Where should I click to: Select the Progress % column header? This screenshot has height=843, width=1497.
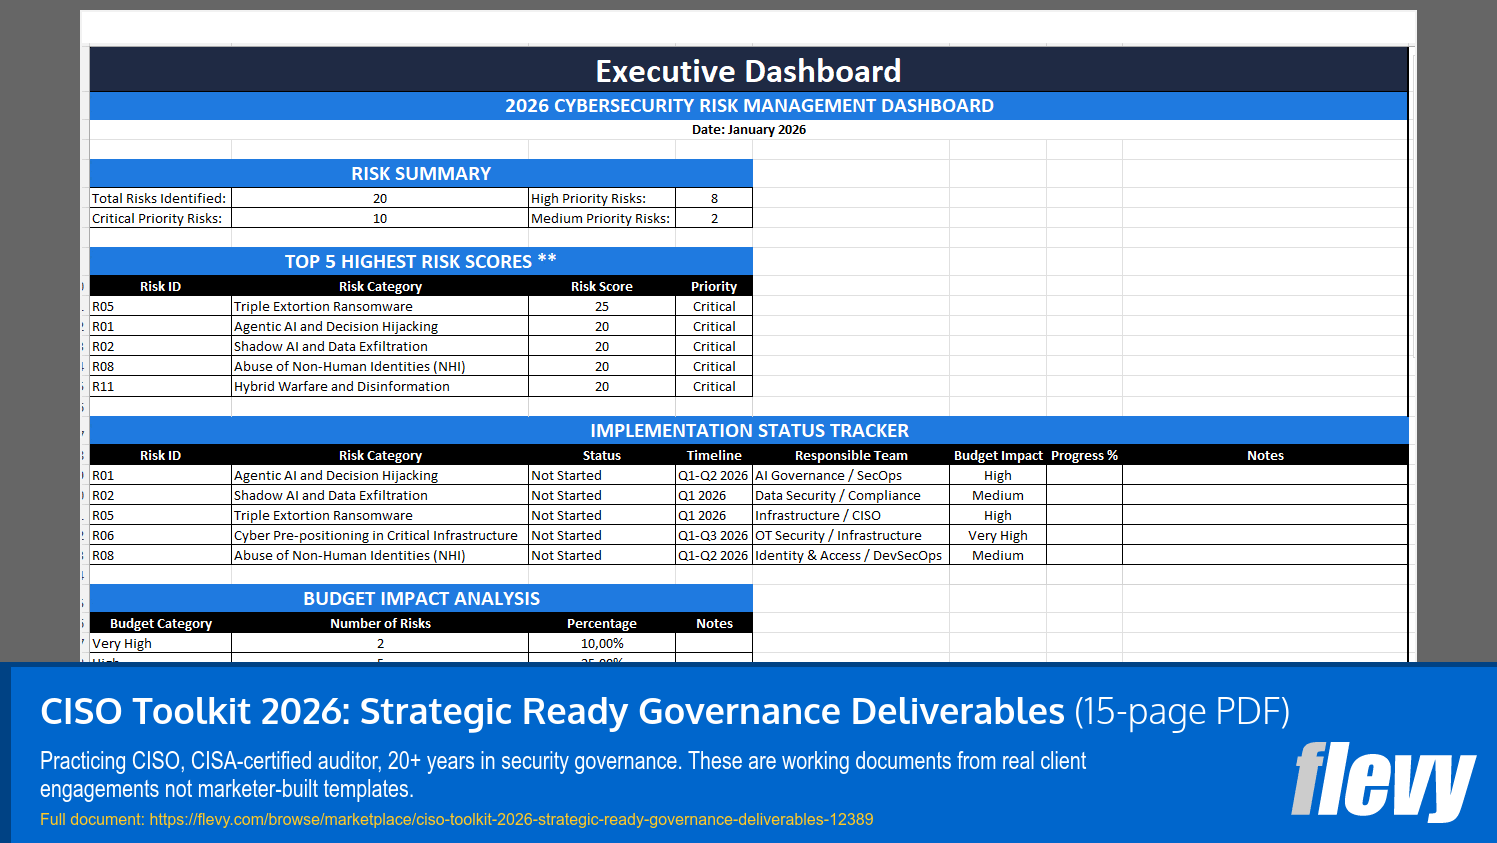1085,455
